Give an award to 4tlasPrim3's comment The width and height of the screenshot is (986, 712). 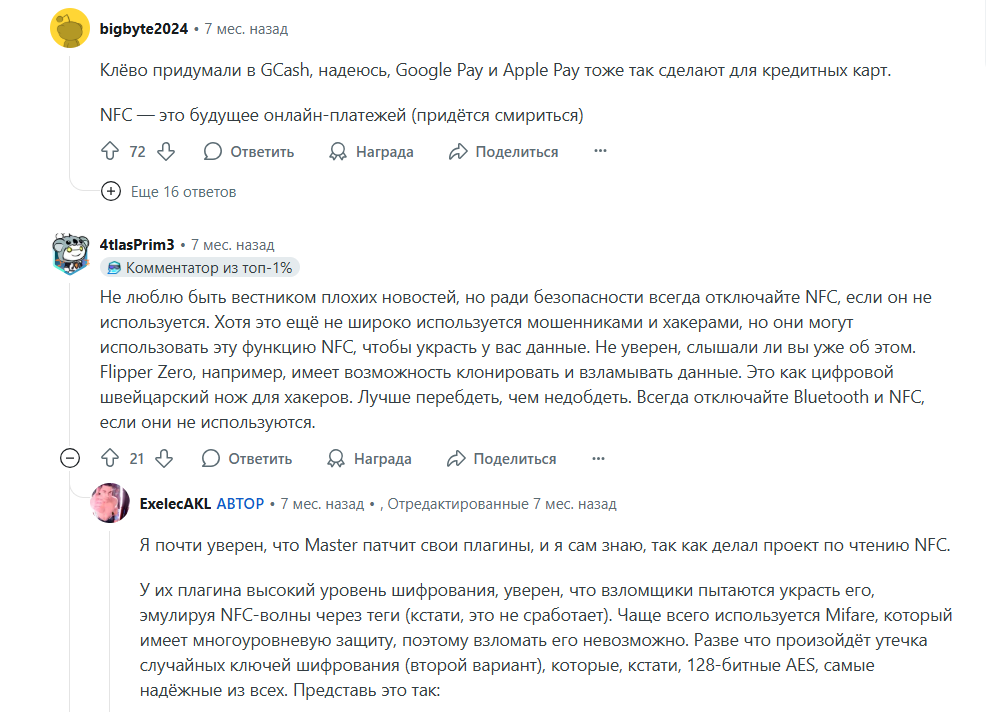coord(369,459)
